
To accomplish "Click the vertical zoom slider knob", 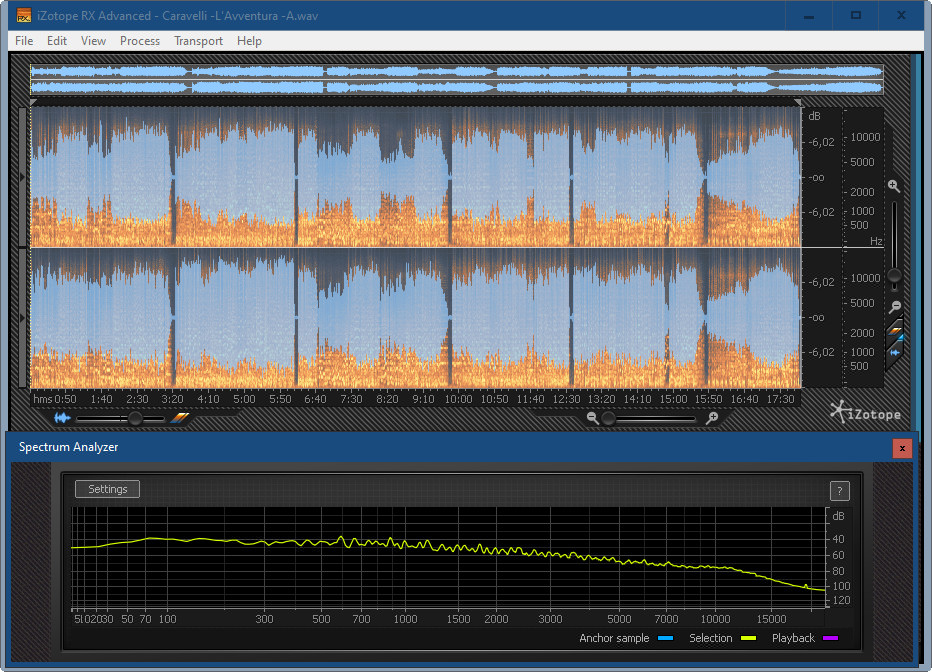I will coord(895,275).
